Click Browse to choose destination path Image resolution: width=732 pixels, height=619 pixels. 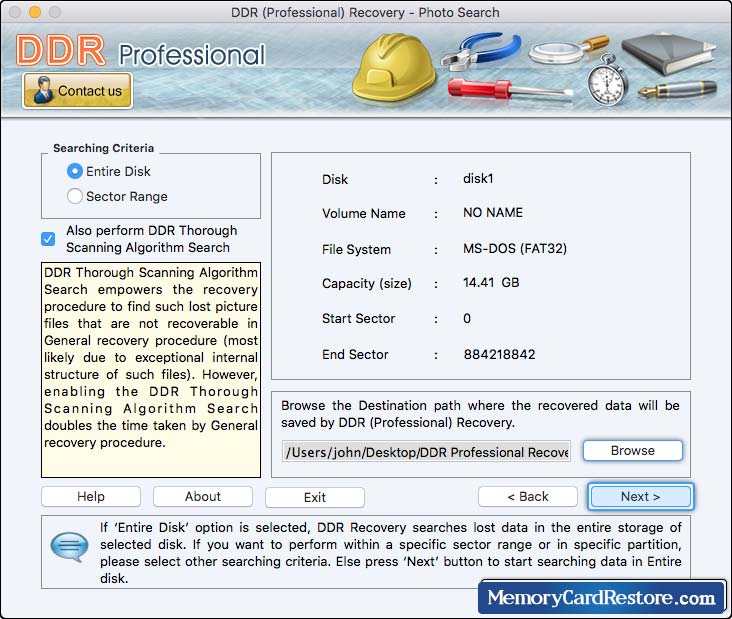click(633, 450)
